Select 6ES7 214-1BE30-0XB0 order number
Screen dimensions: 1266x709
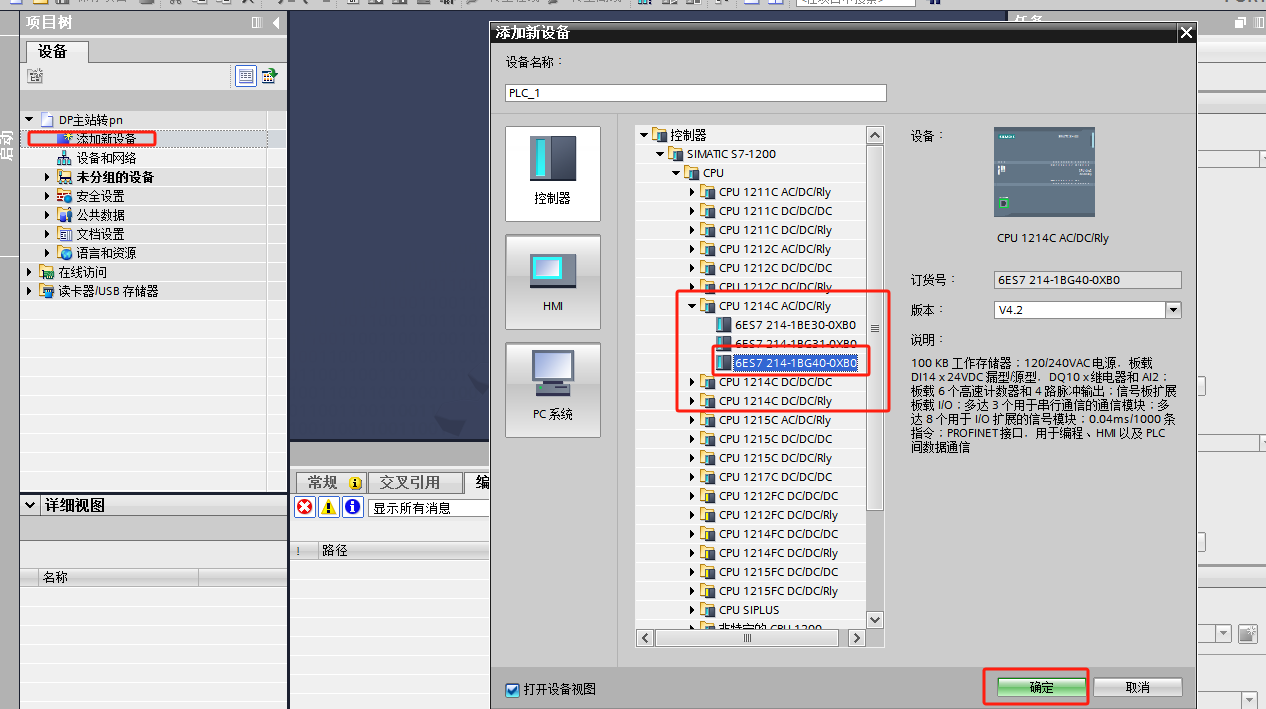795,325
